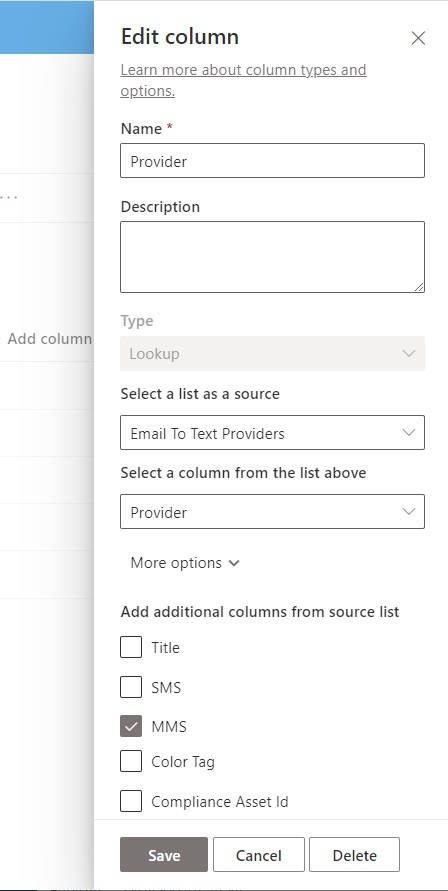
Task: Enable the SMS additional column
Action: [131, 687]
